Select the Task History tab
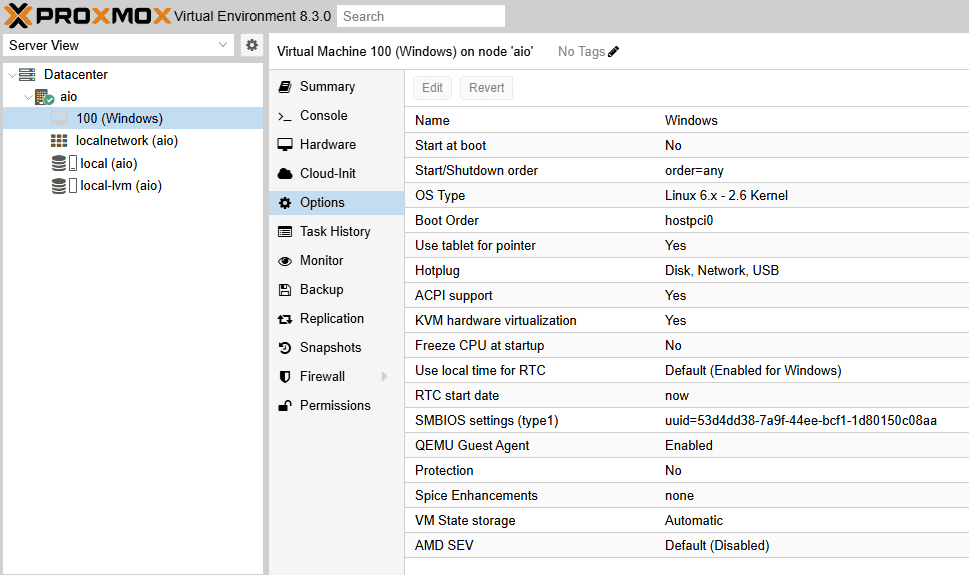The width and height of the screenshot is (969, 575). pyautogui.click(x=336, y=232)
